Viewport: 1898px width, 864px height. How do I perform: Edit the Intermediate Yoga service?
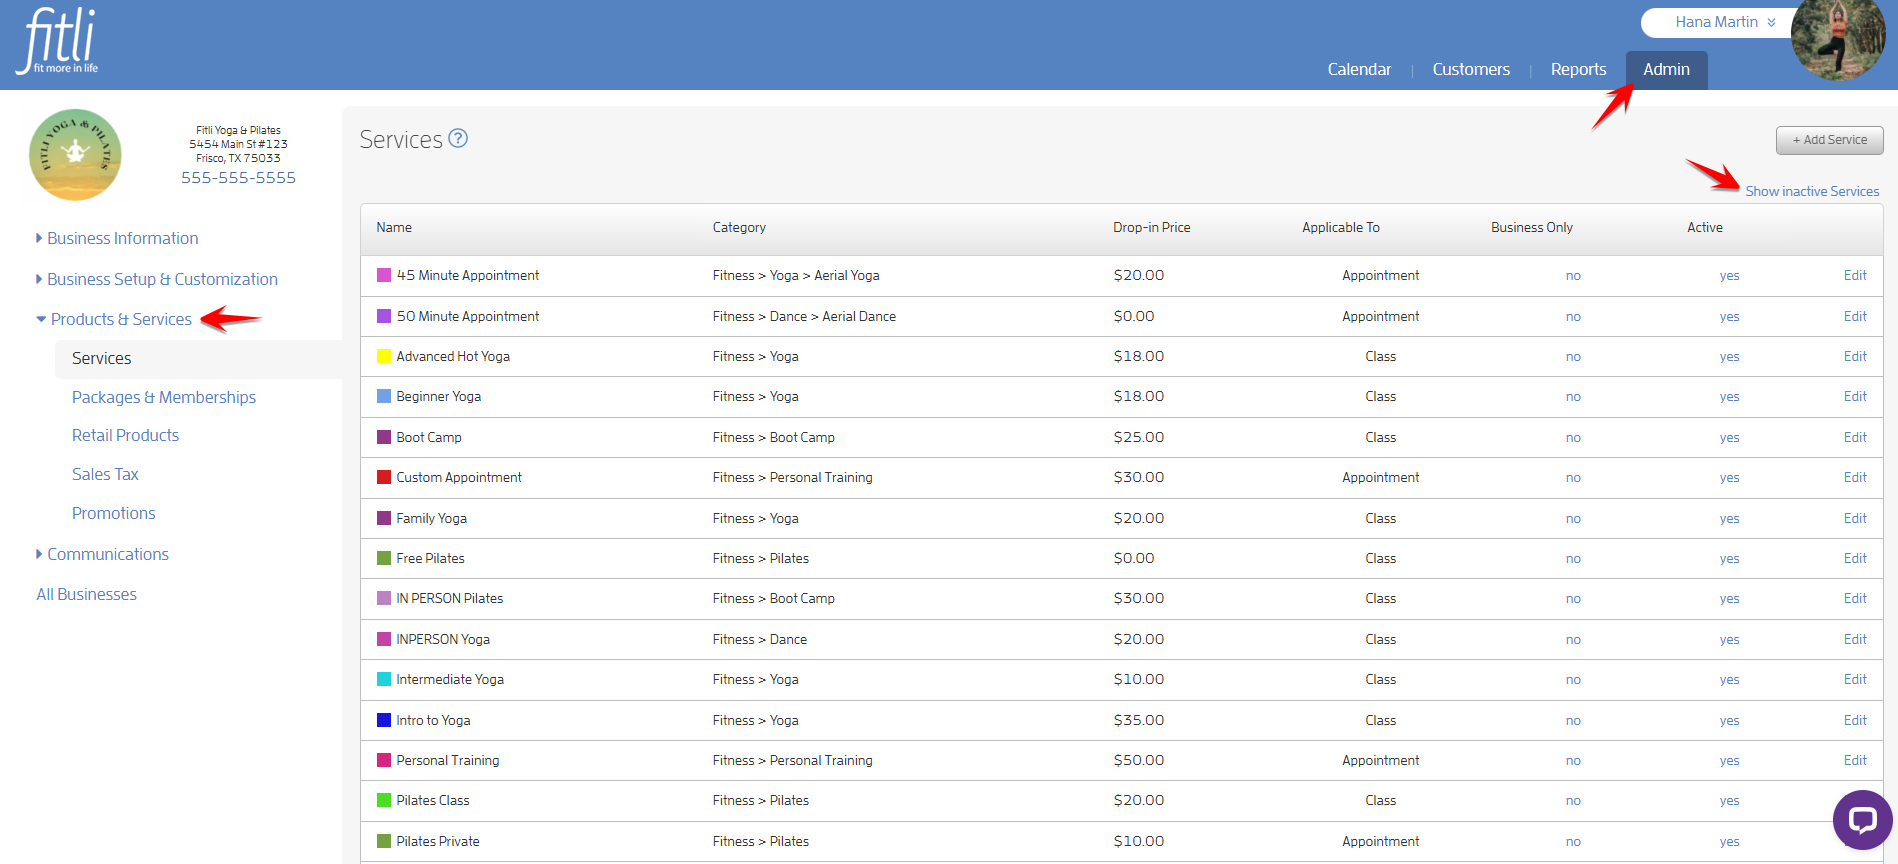click(1855, 679)
